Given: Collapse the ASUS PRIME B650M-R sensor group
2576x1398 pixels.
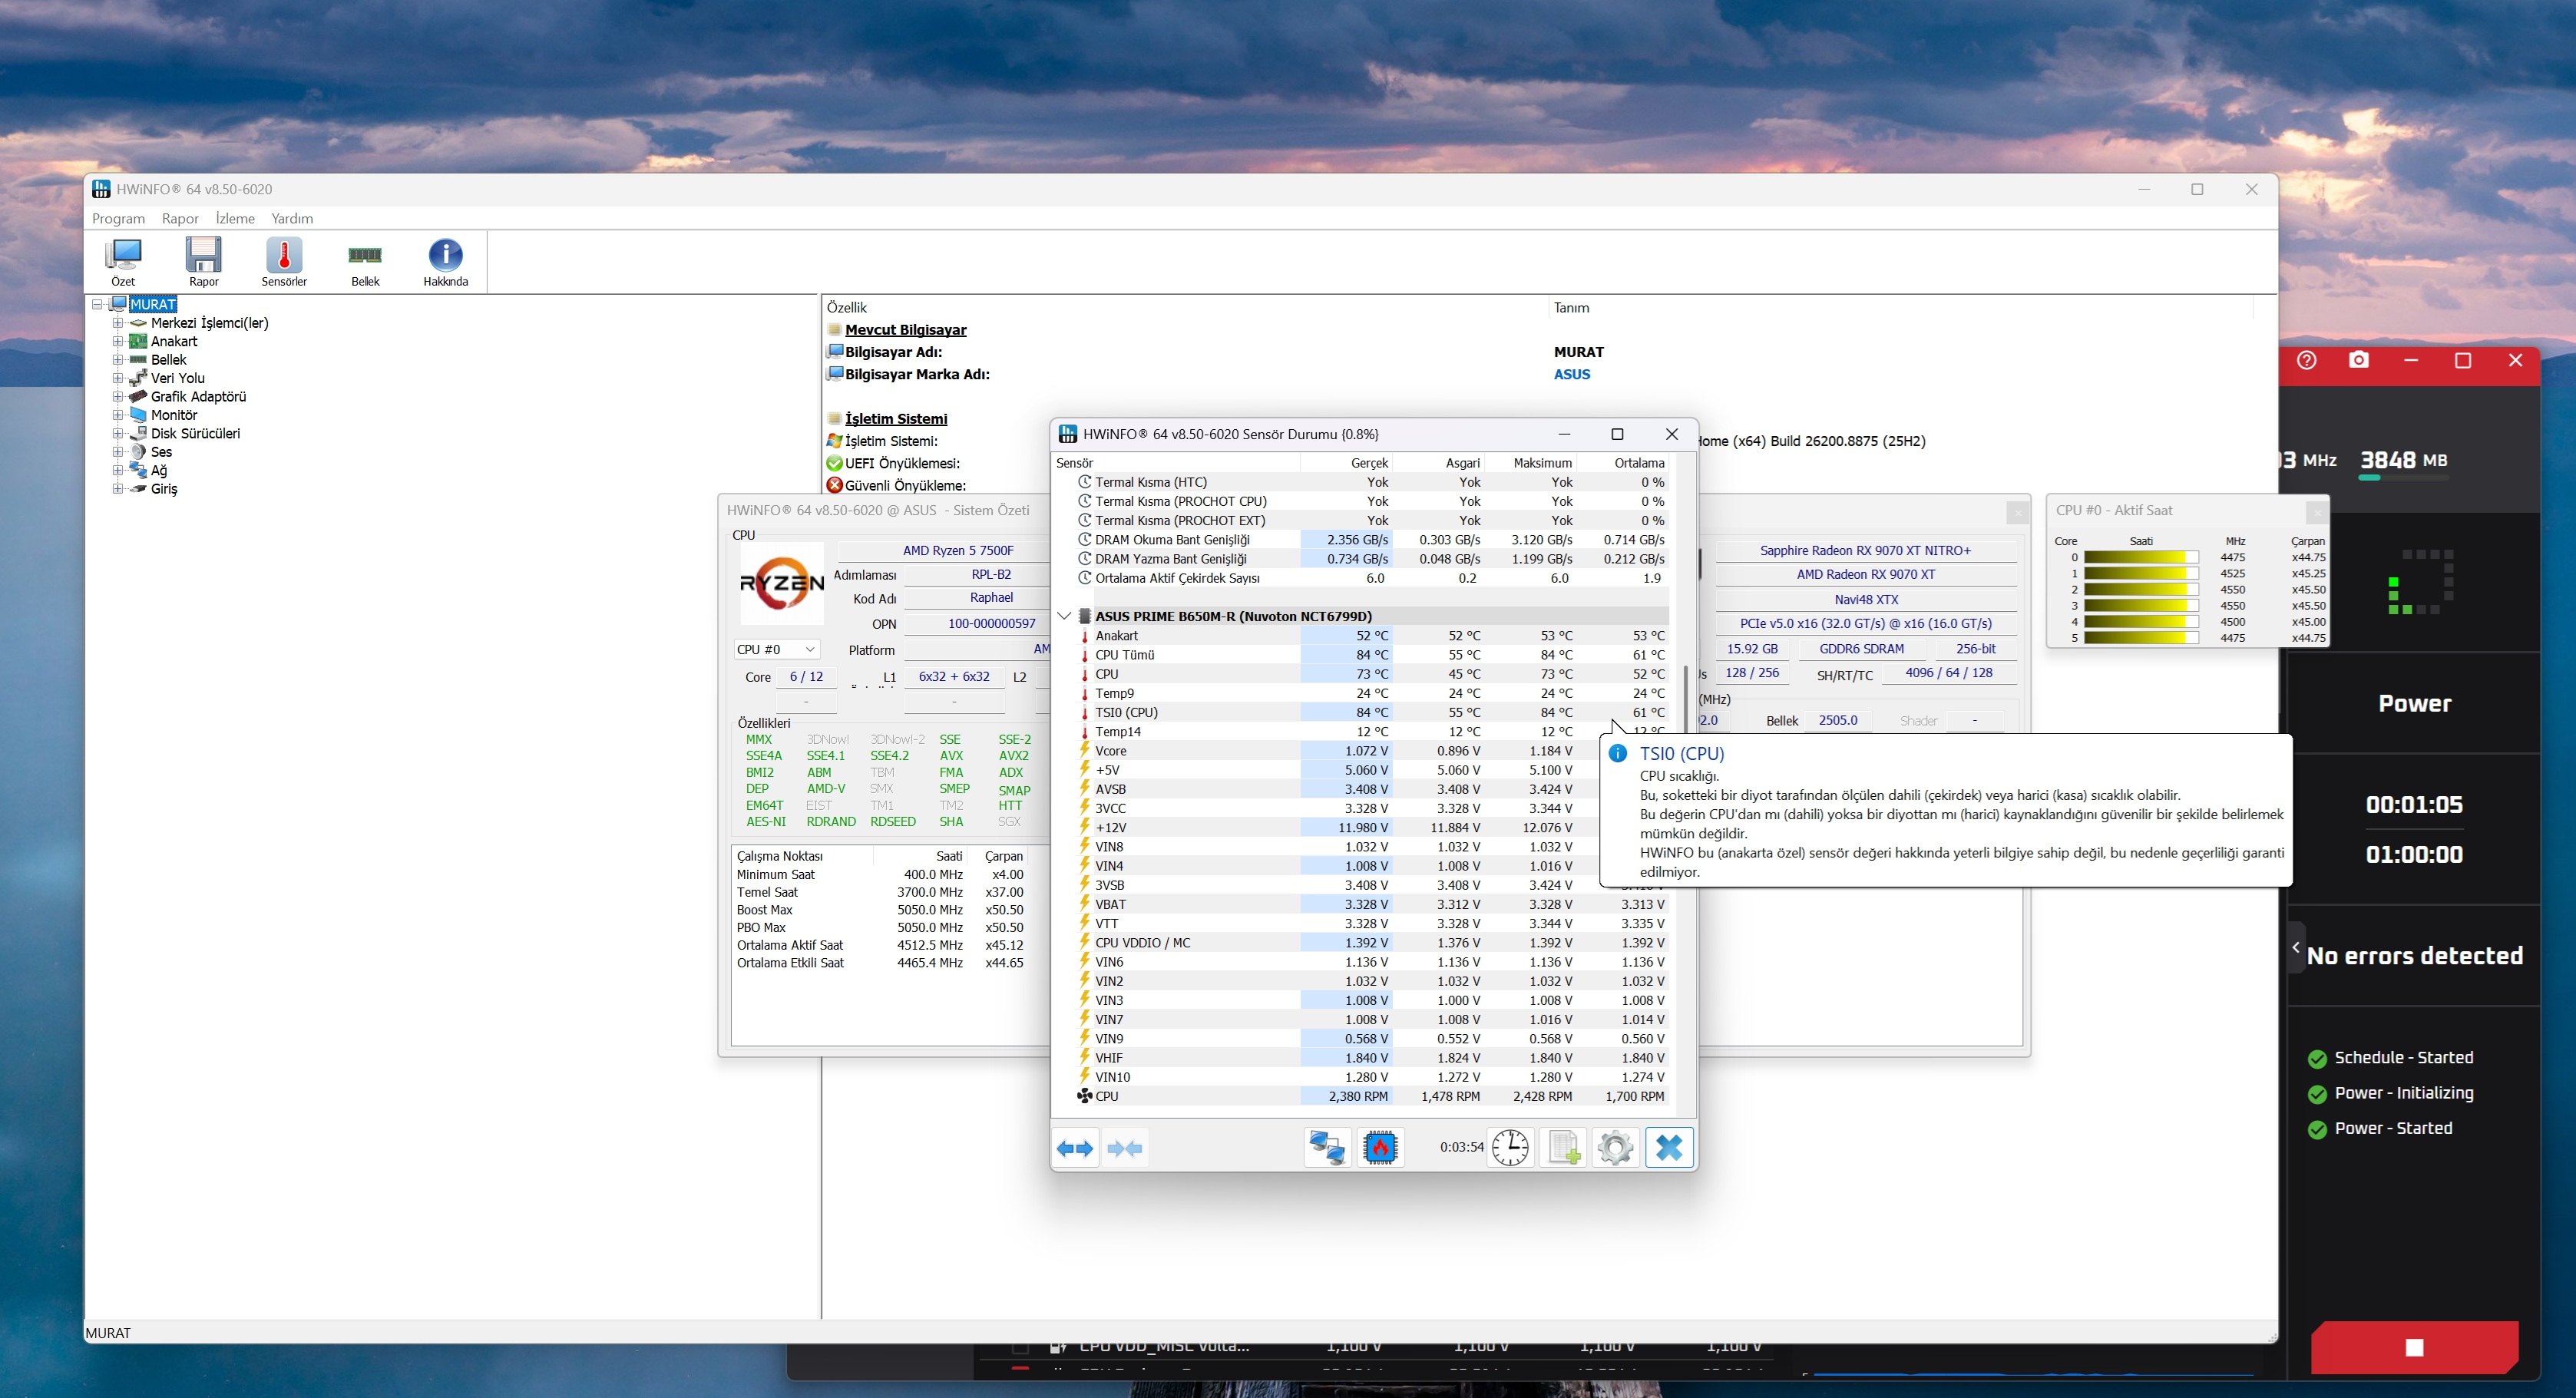Looking at the screenshot, I should click(x=1065, y=616).
